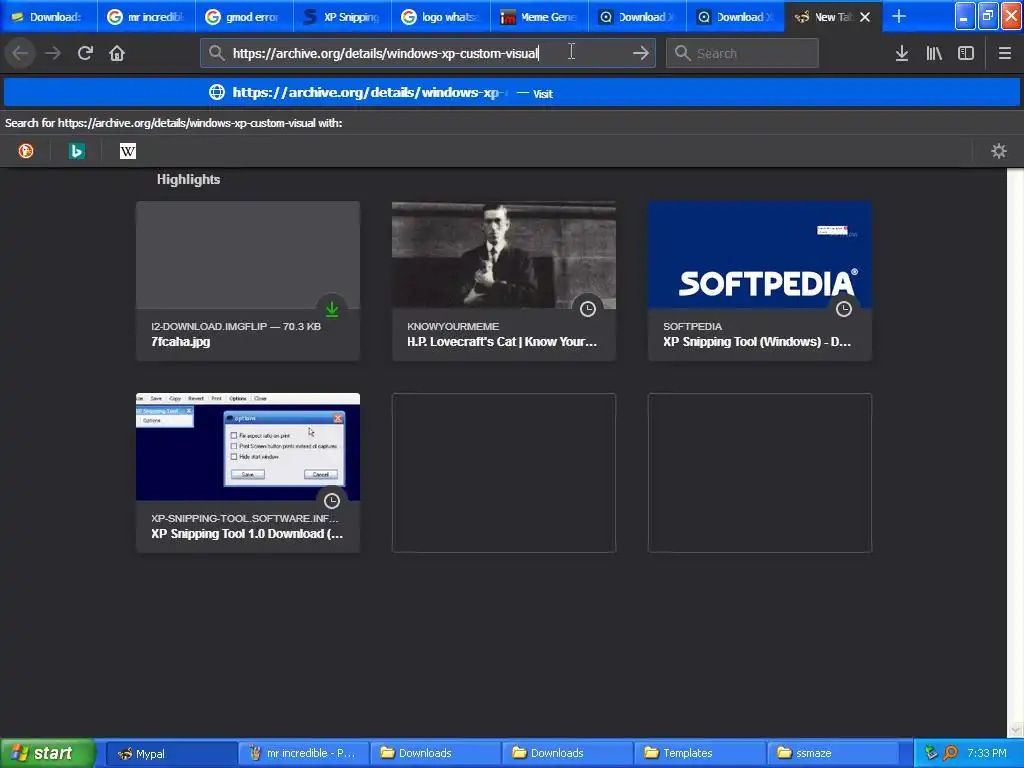Search with Bing engine icon
Screen dimensions: 1024x768
click(76, 151)
